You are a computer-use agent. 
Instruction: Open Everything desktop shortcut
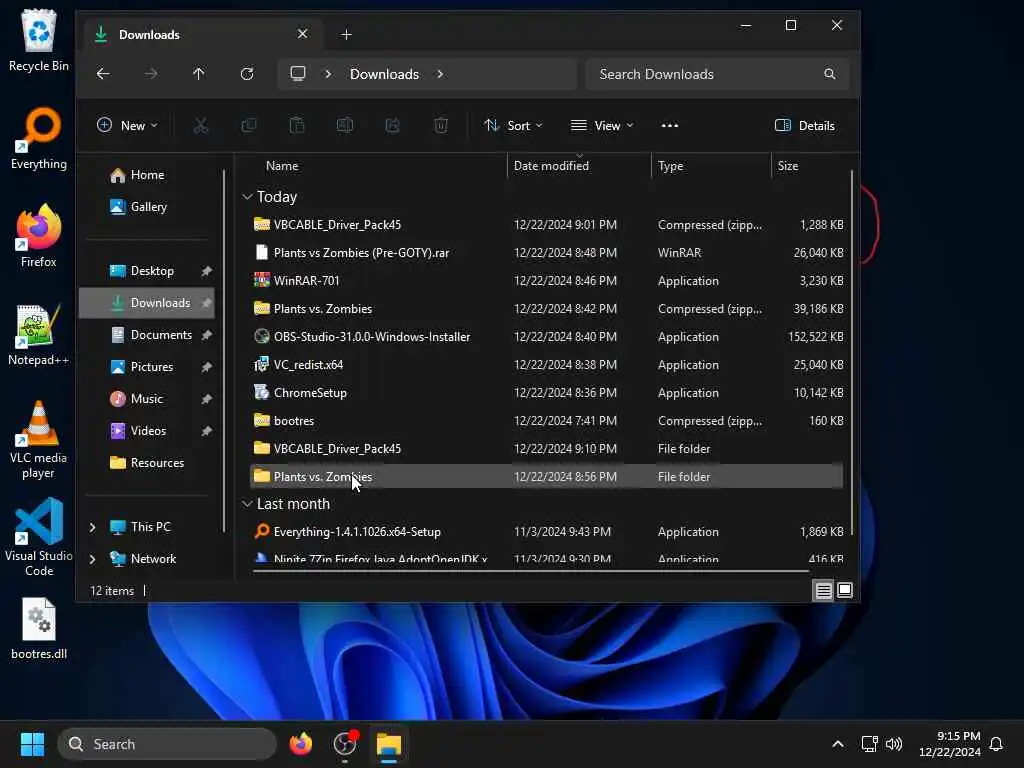(x=39, y=138)
